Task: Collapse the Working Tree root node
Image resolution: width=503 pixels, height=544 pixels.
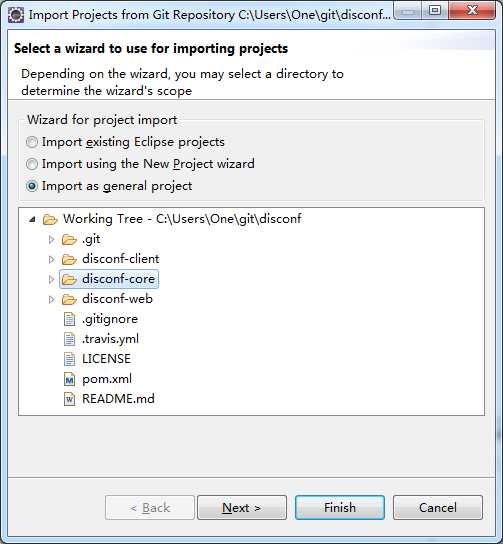Action: (x=32, y=219)
